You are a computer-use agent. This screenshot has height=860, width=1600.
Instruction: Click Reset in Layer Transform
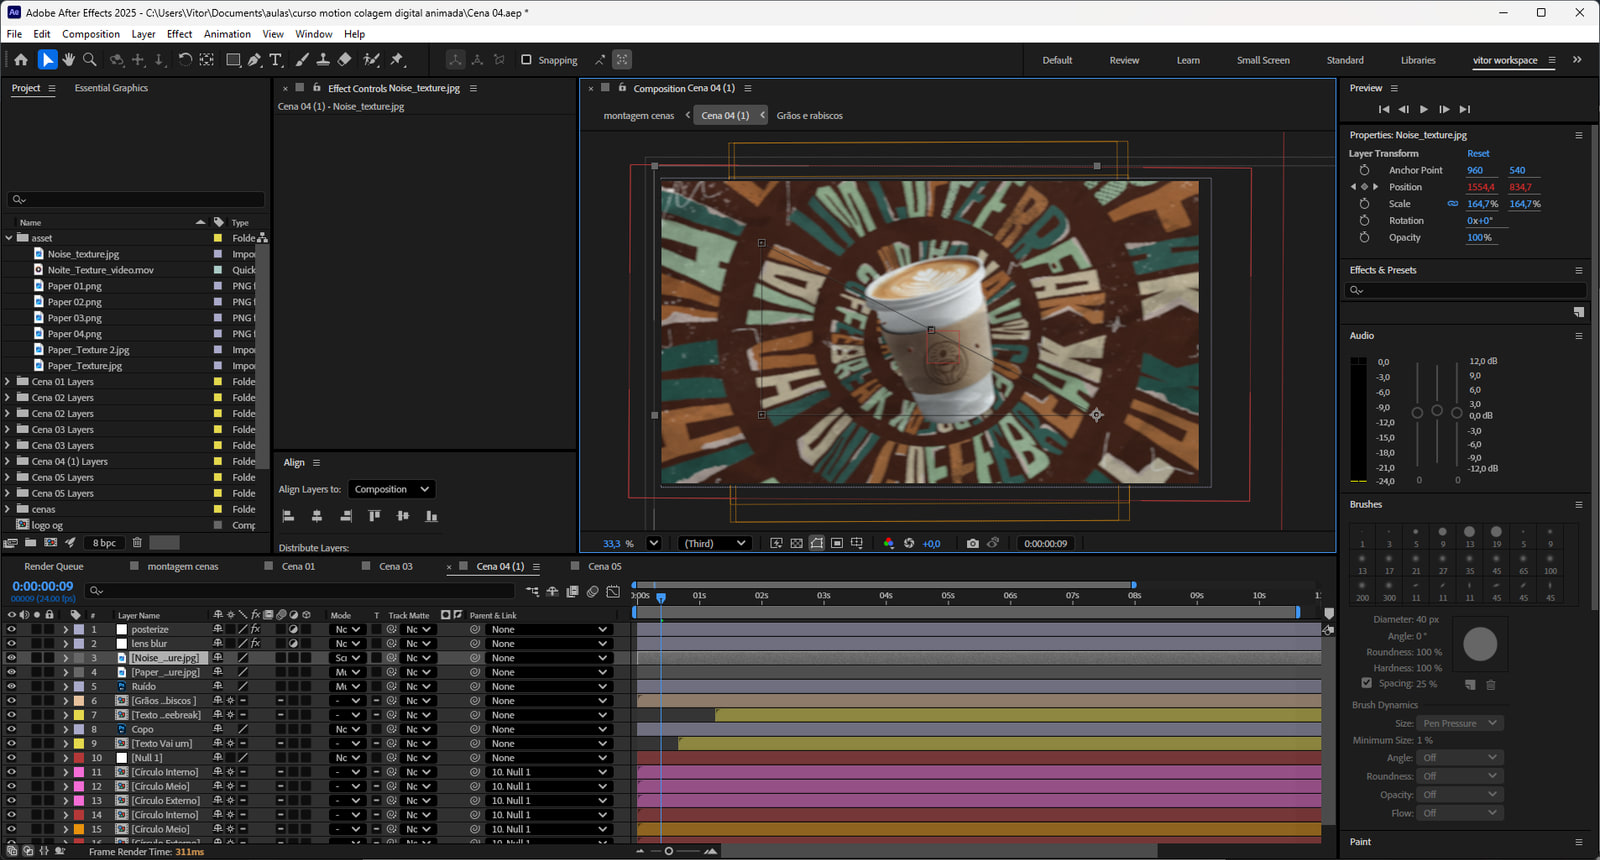[x=1478, y=154]
